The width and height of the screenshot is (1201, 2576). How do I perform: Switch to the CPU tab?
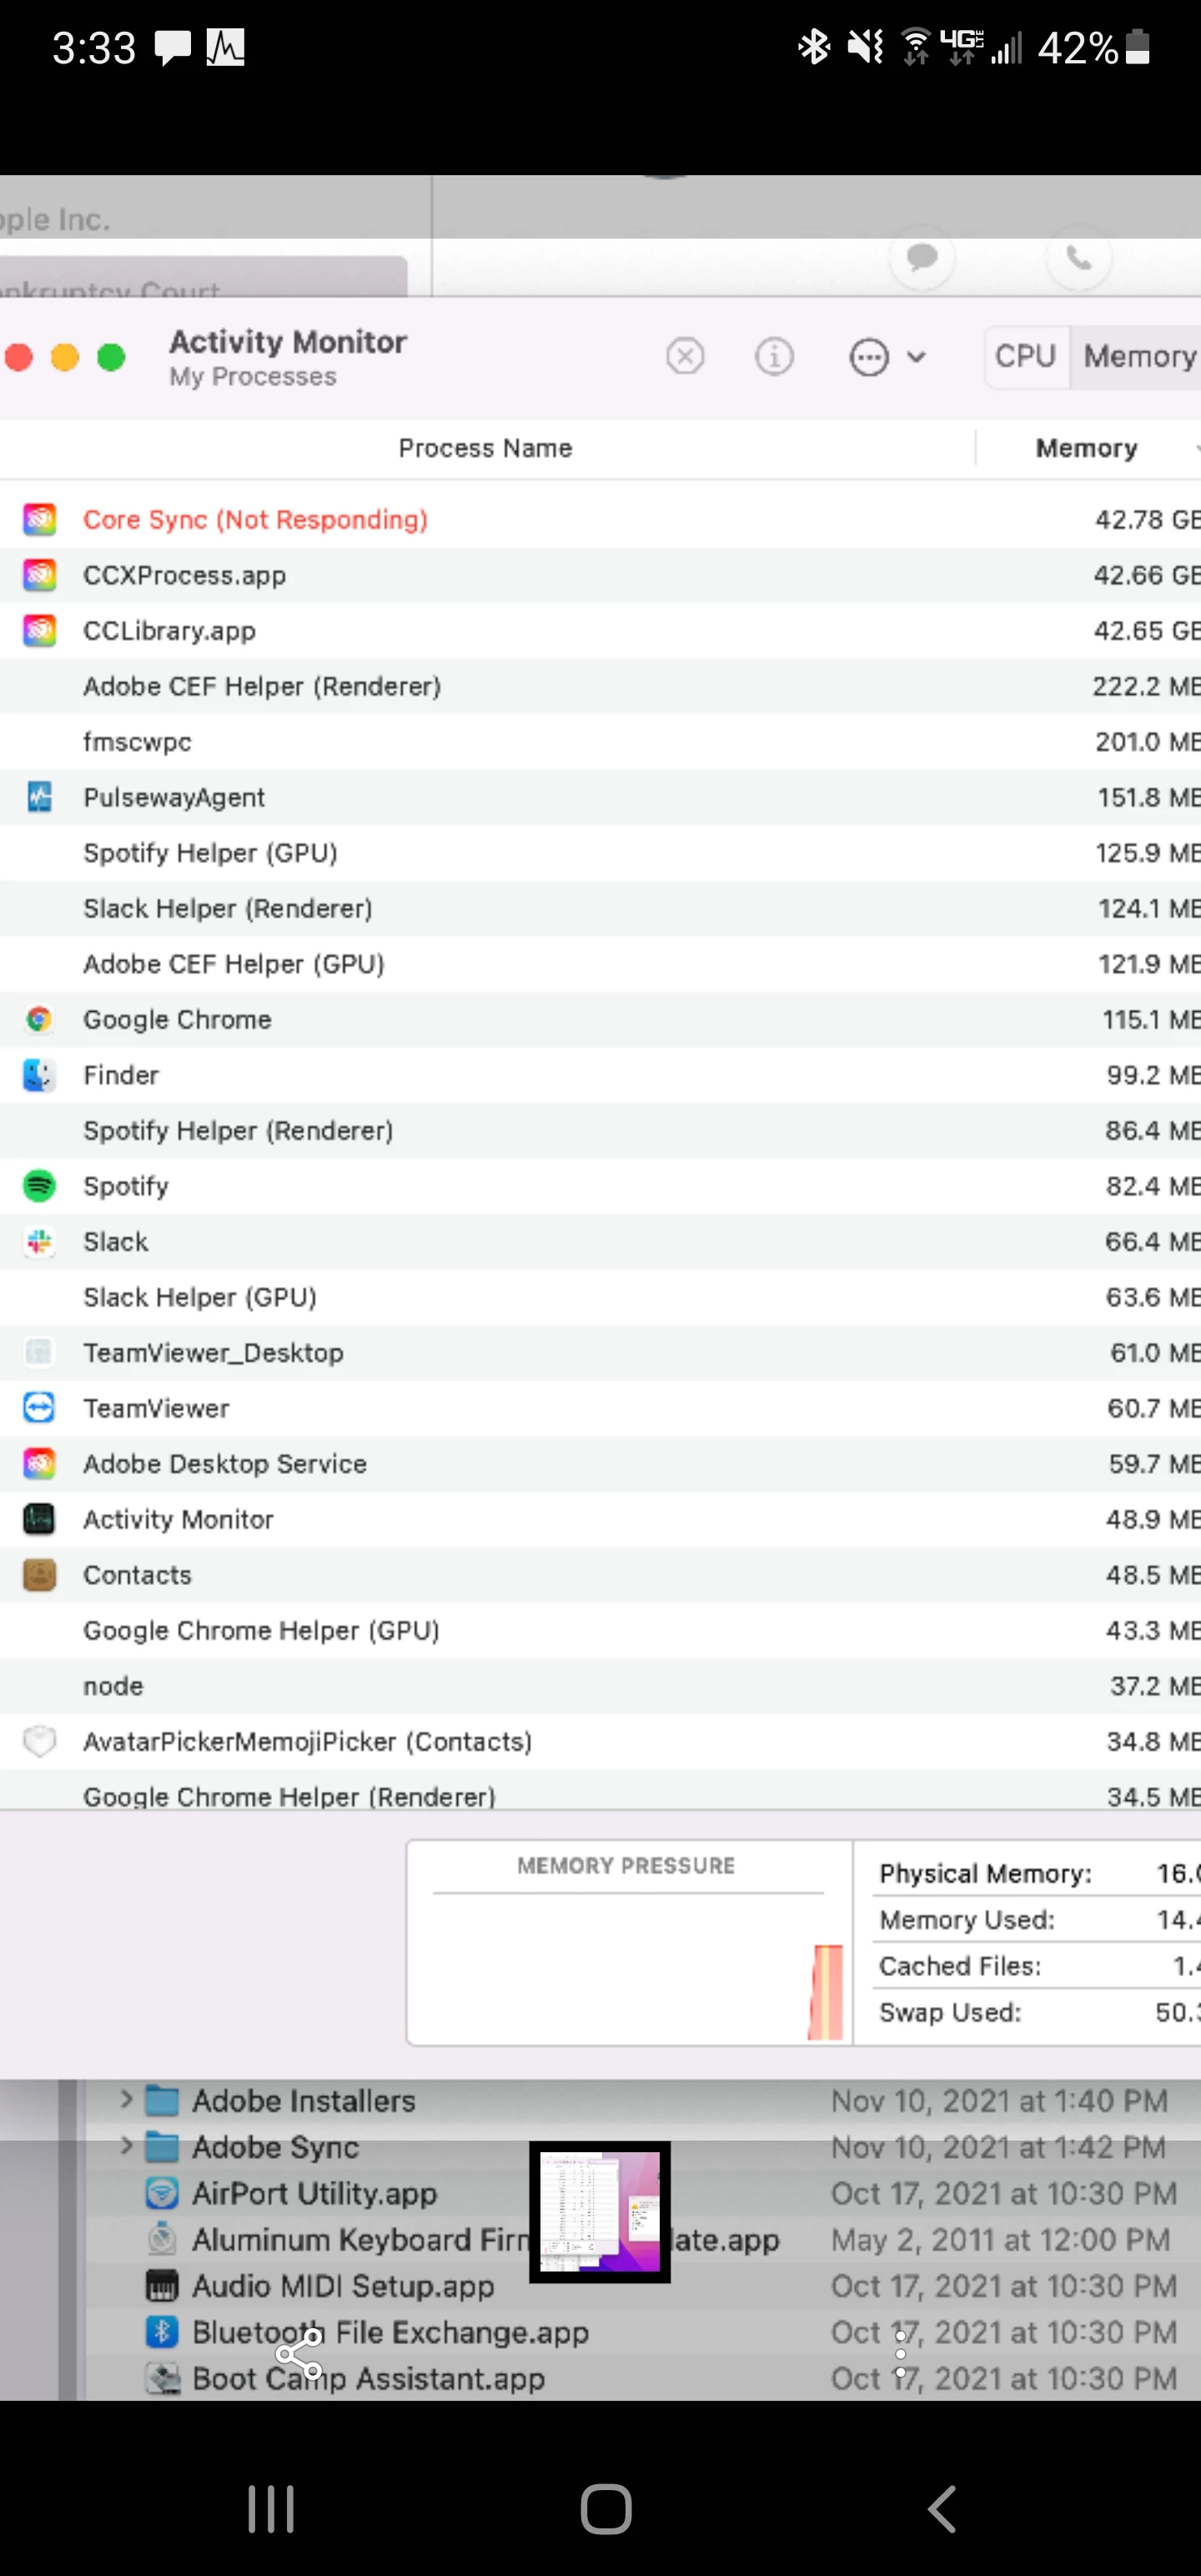(1025, 356)
